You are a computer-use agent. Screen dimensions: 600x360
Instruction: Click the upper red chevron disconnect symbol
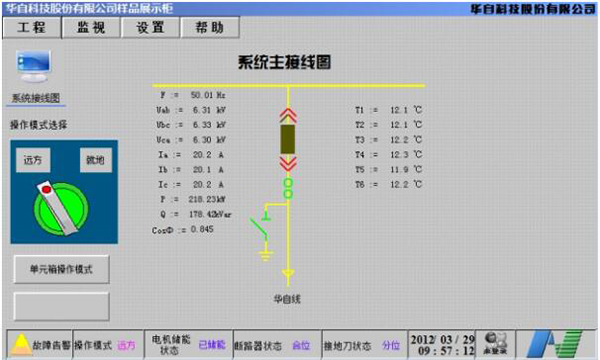(288, 115)
